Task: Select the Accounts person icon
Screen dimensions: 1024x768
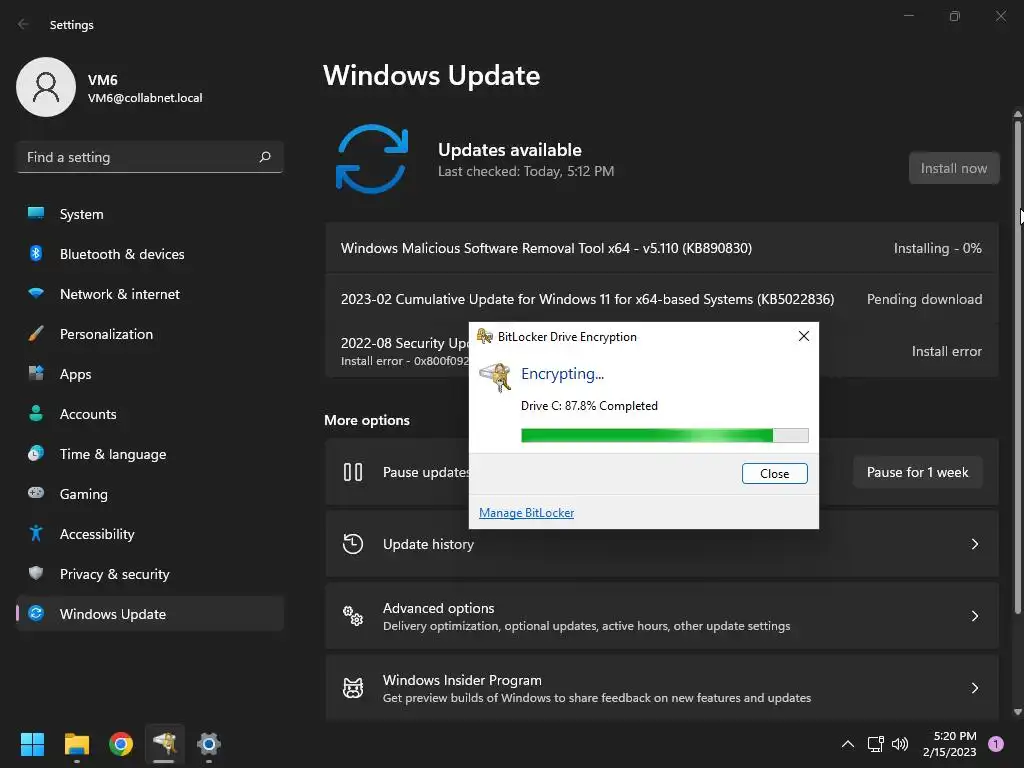Action: 36,413
